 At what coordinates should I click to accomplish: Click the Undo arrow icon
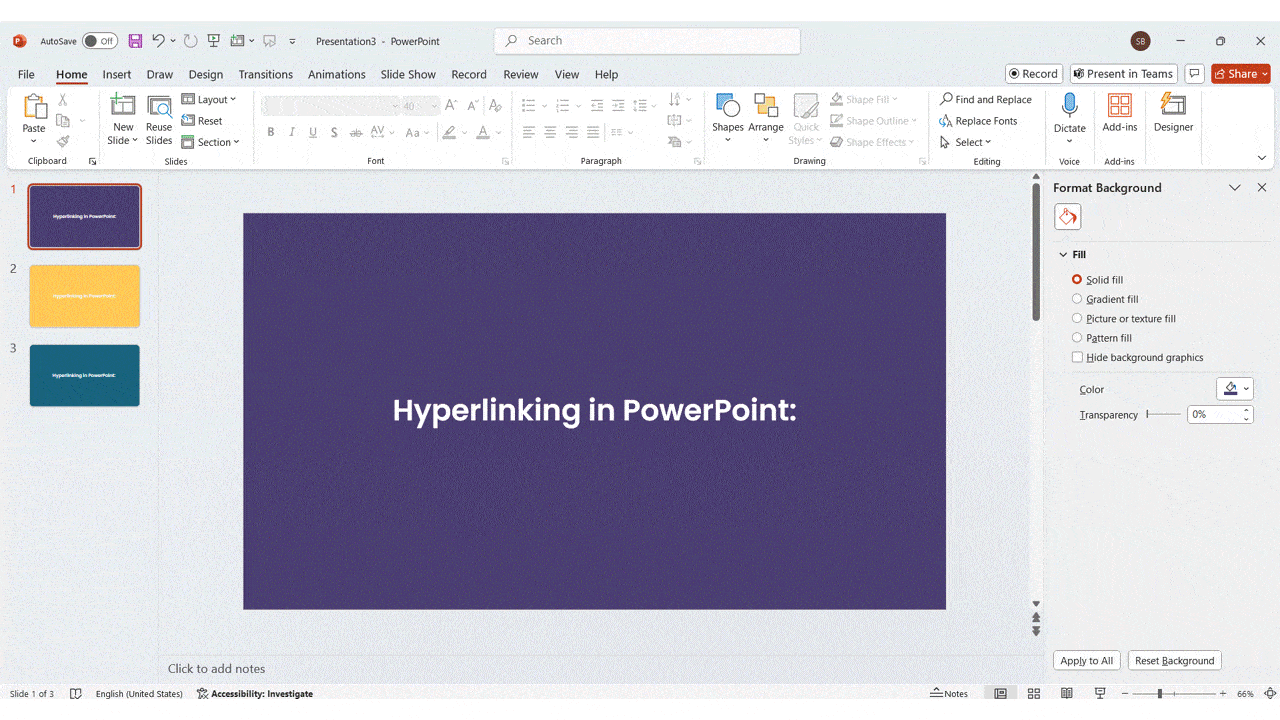158,41
